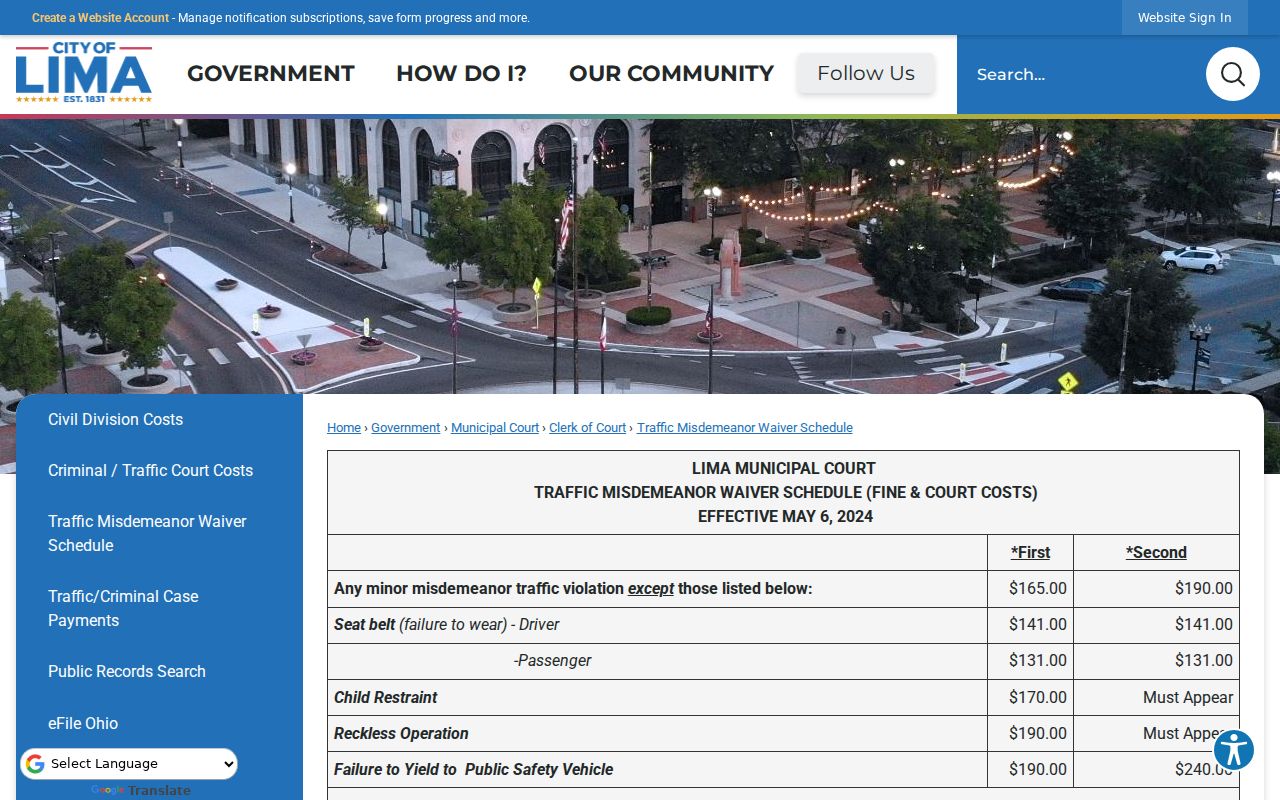Open the Select Language dropdown
Image resolution: width=1280 pixels, height=800 pixels.
[x=129, y=764]
